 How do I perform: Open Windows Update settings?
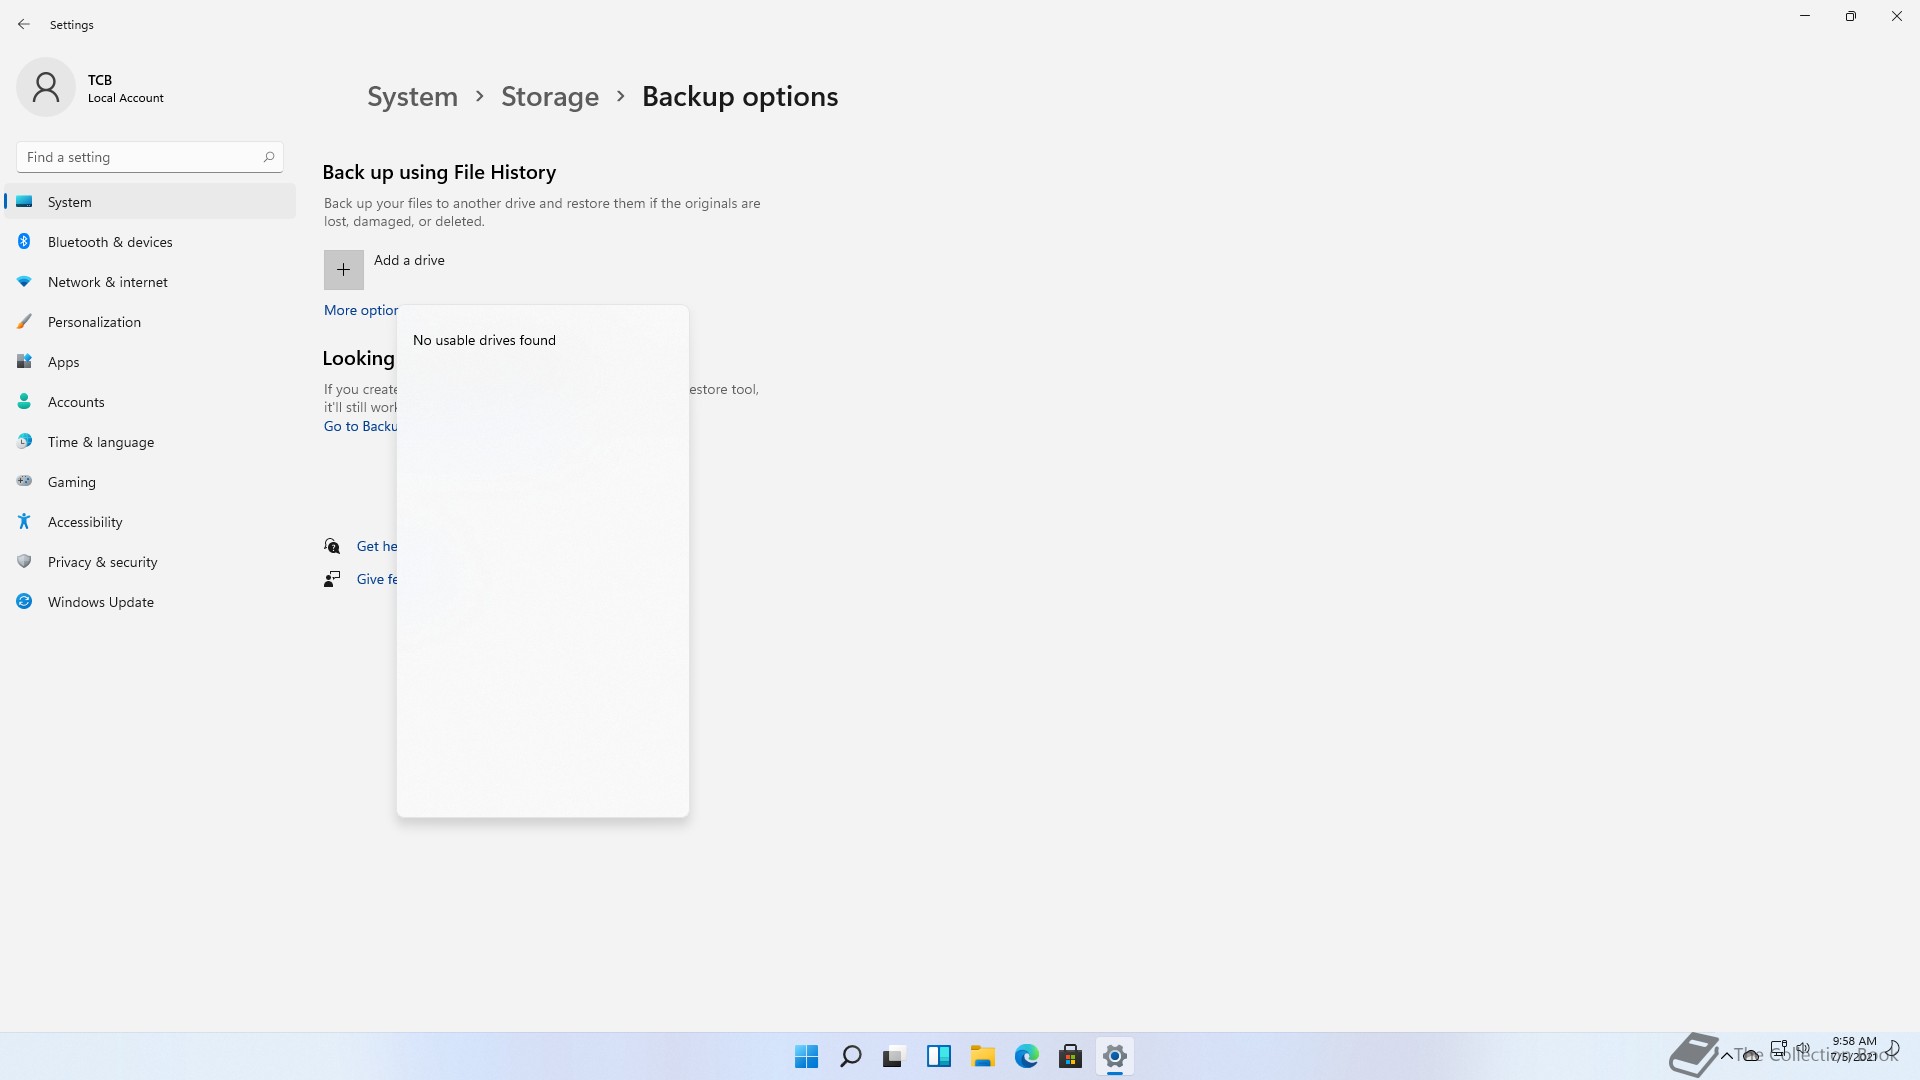click(150, 602)
